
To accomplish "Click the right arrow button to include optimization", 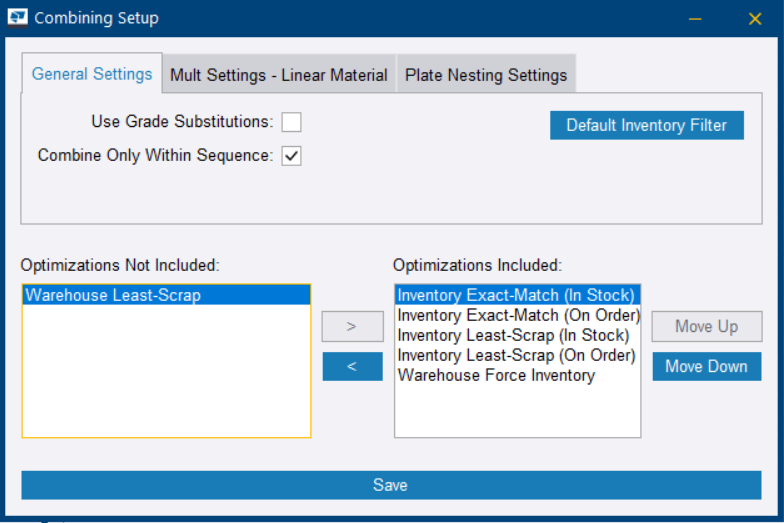I will pos(352,326).
